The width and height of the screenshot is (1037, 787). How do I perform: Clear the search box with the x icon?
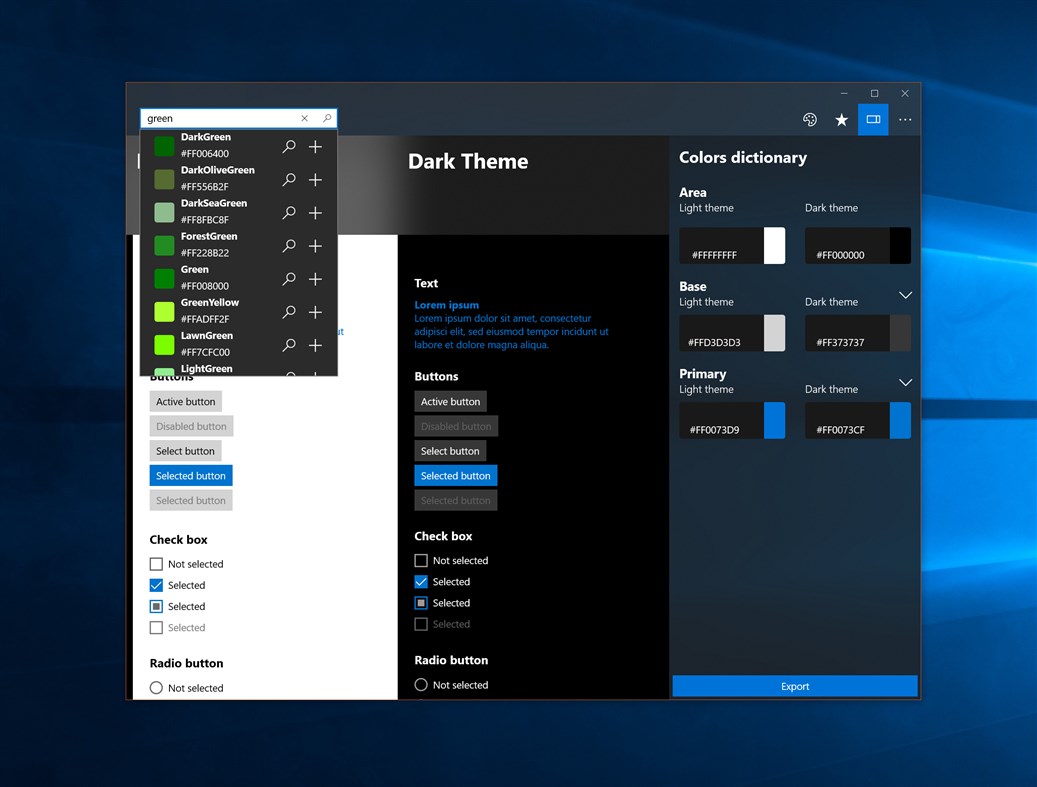pos(304,117)
